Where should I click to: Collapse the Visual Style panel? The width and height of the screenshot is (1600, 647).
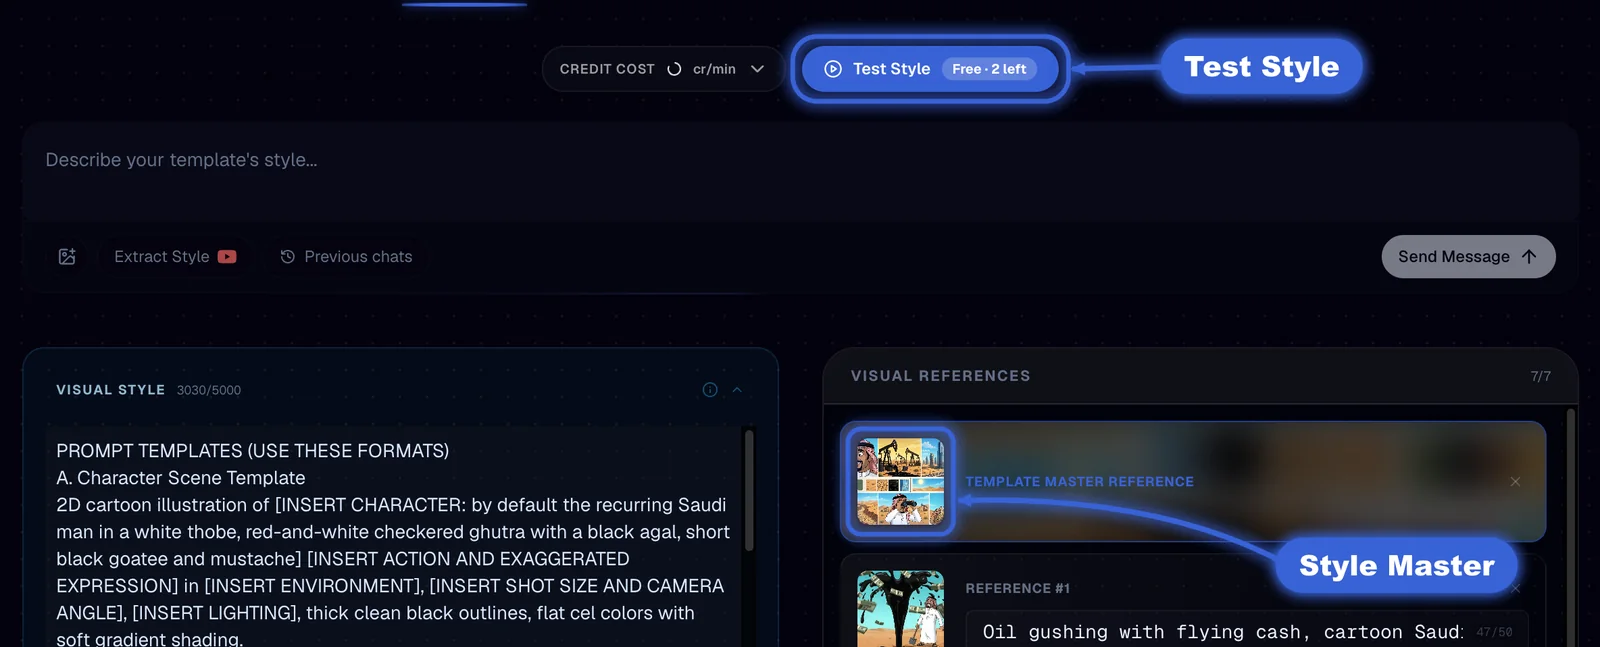point(737,390)
